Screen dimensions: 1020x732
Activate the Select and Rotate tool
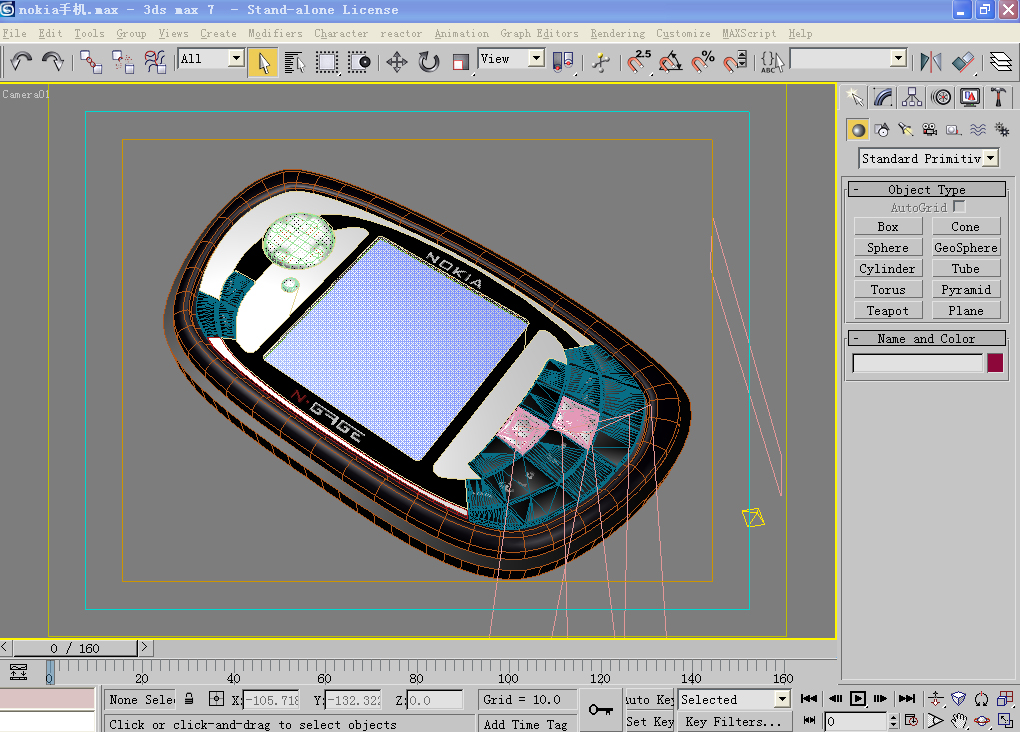[429, 62]
